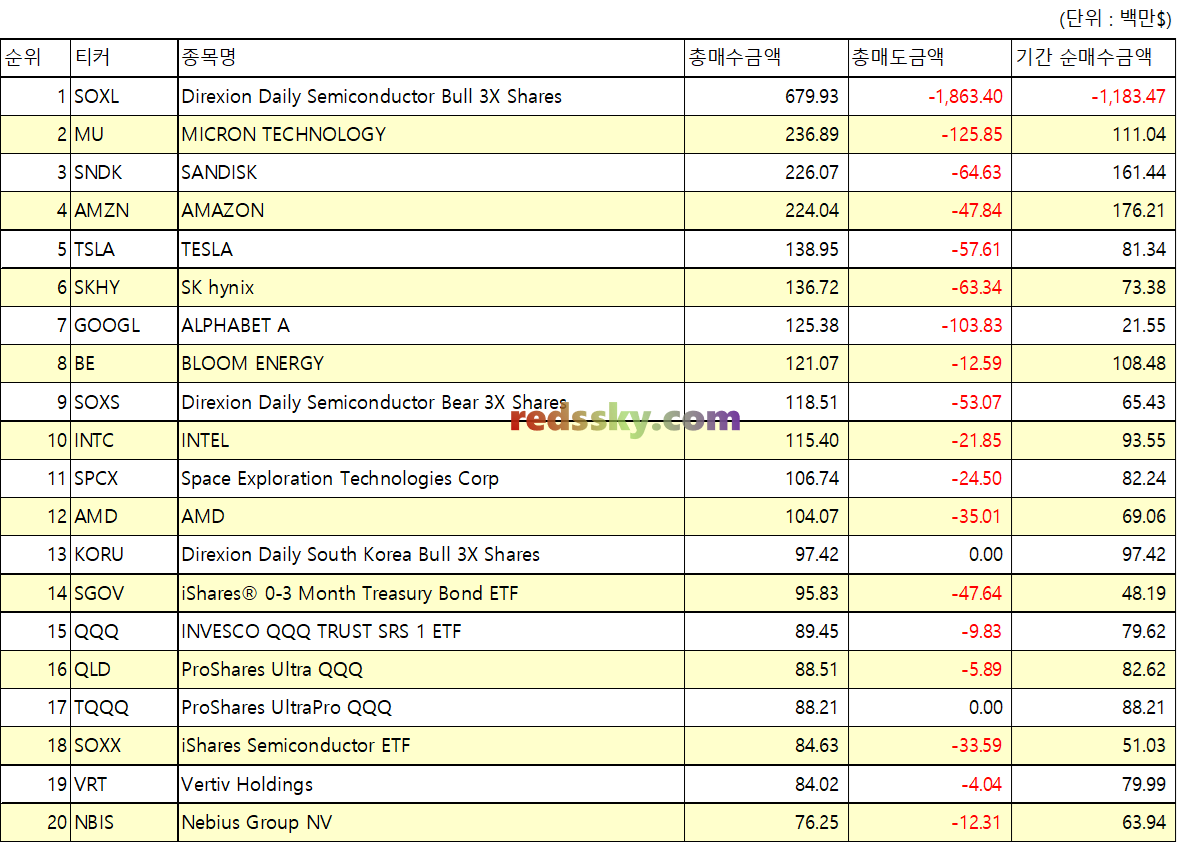Select the sell amount -33.59

(976, 746)
